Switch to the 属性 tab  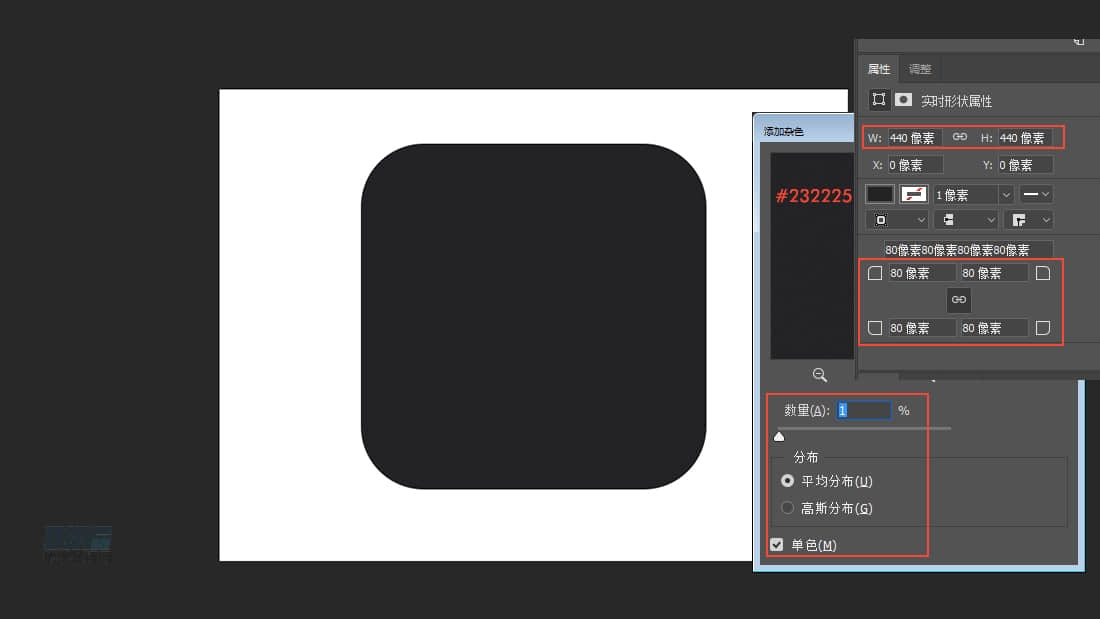pyautogui.click(x=878, y=69)
